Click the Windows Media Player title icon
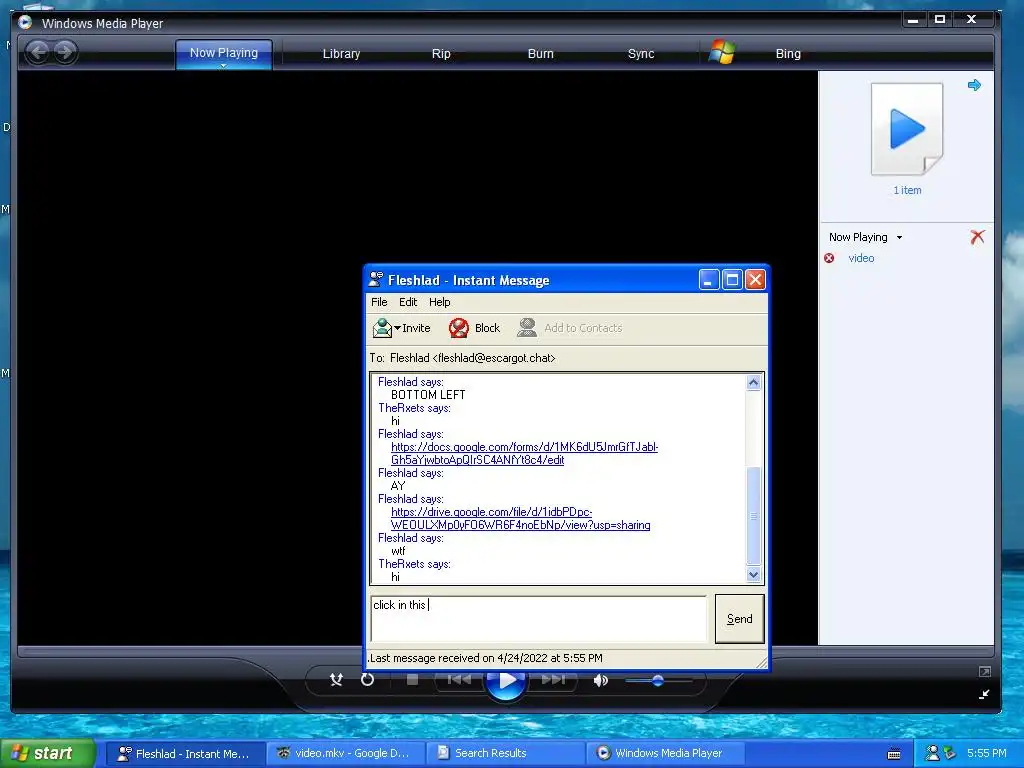The image size is (1024, 768). click(x=25, y=22)
